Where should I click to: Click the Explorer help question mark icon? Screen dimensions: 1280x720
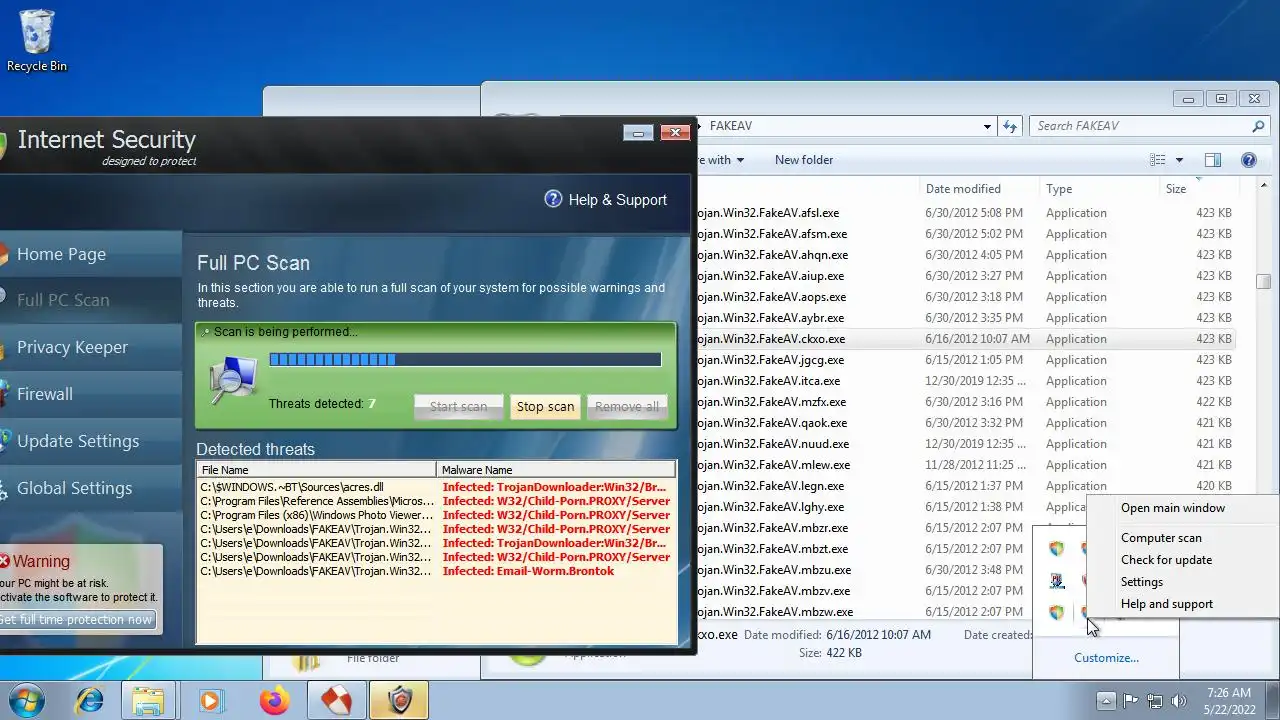coord(1248,160)
